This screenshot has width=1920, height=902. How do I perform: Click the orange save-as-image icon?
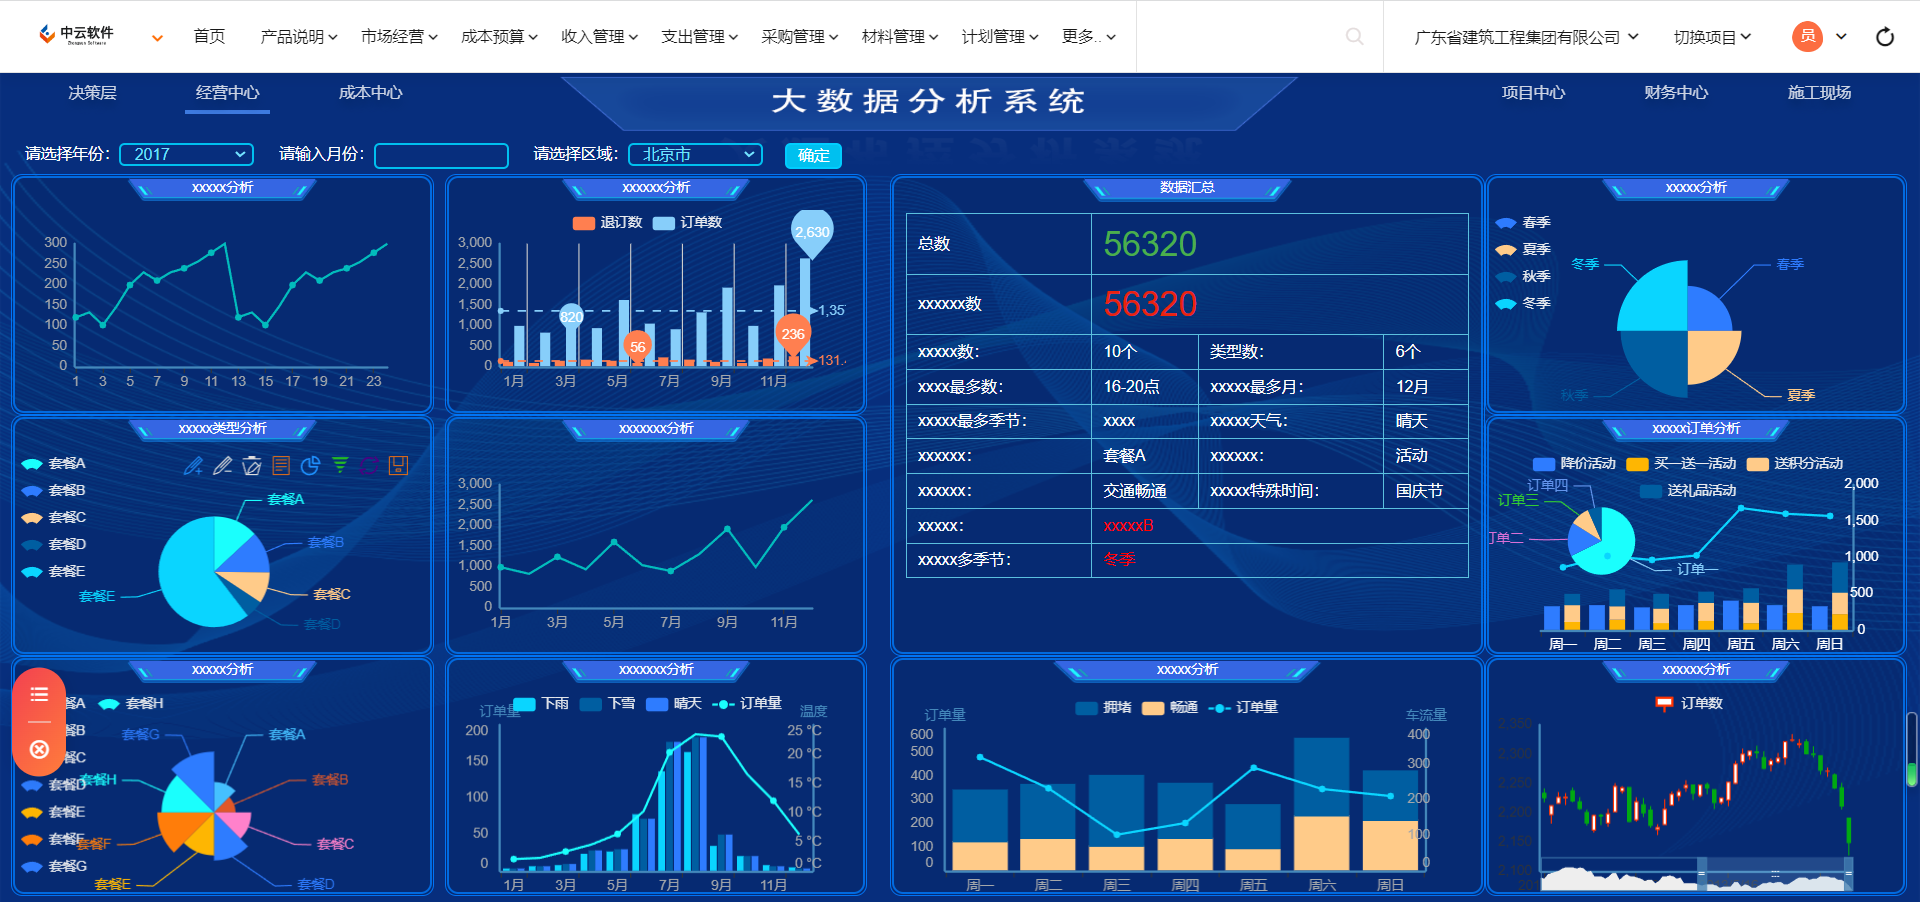[x=398, y=465]
